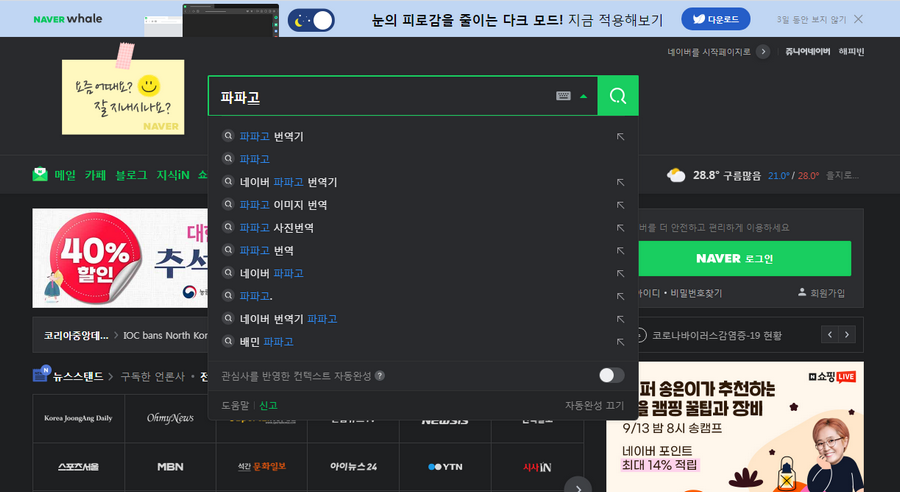
Task: Click the 다운로드 button in banner
Action: 715,19
